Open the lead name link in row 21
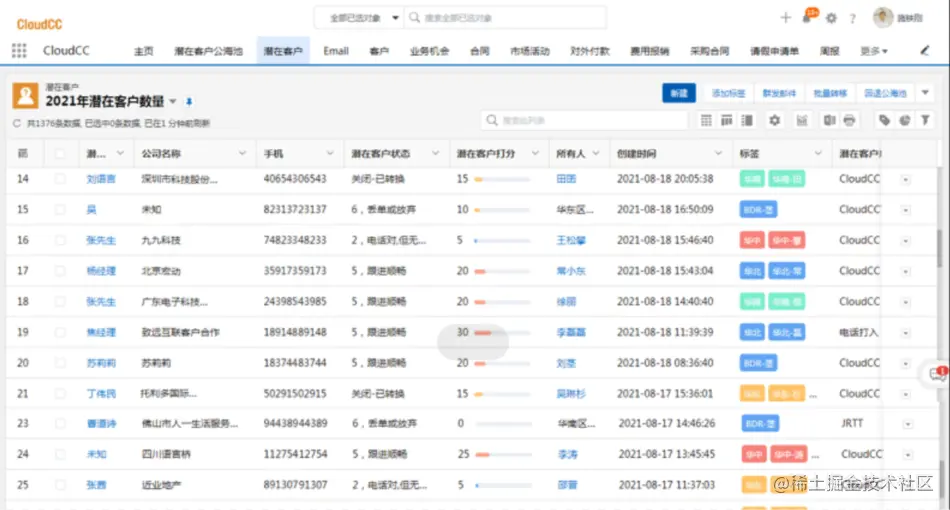Screen dimensions: 950x510 101,394
